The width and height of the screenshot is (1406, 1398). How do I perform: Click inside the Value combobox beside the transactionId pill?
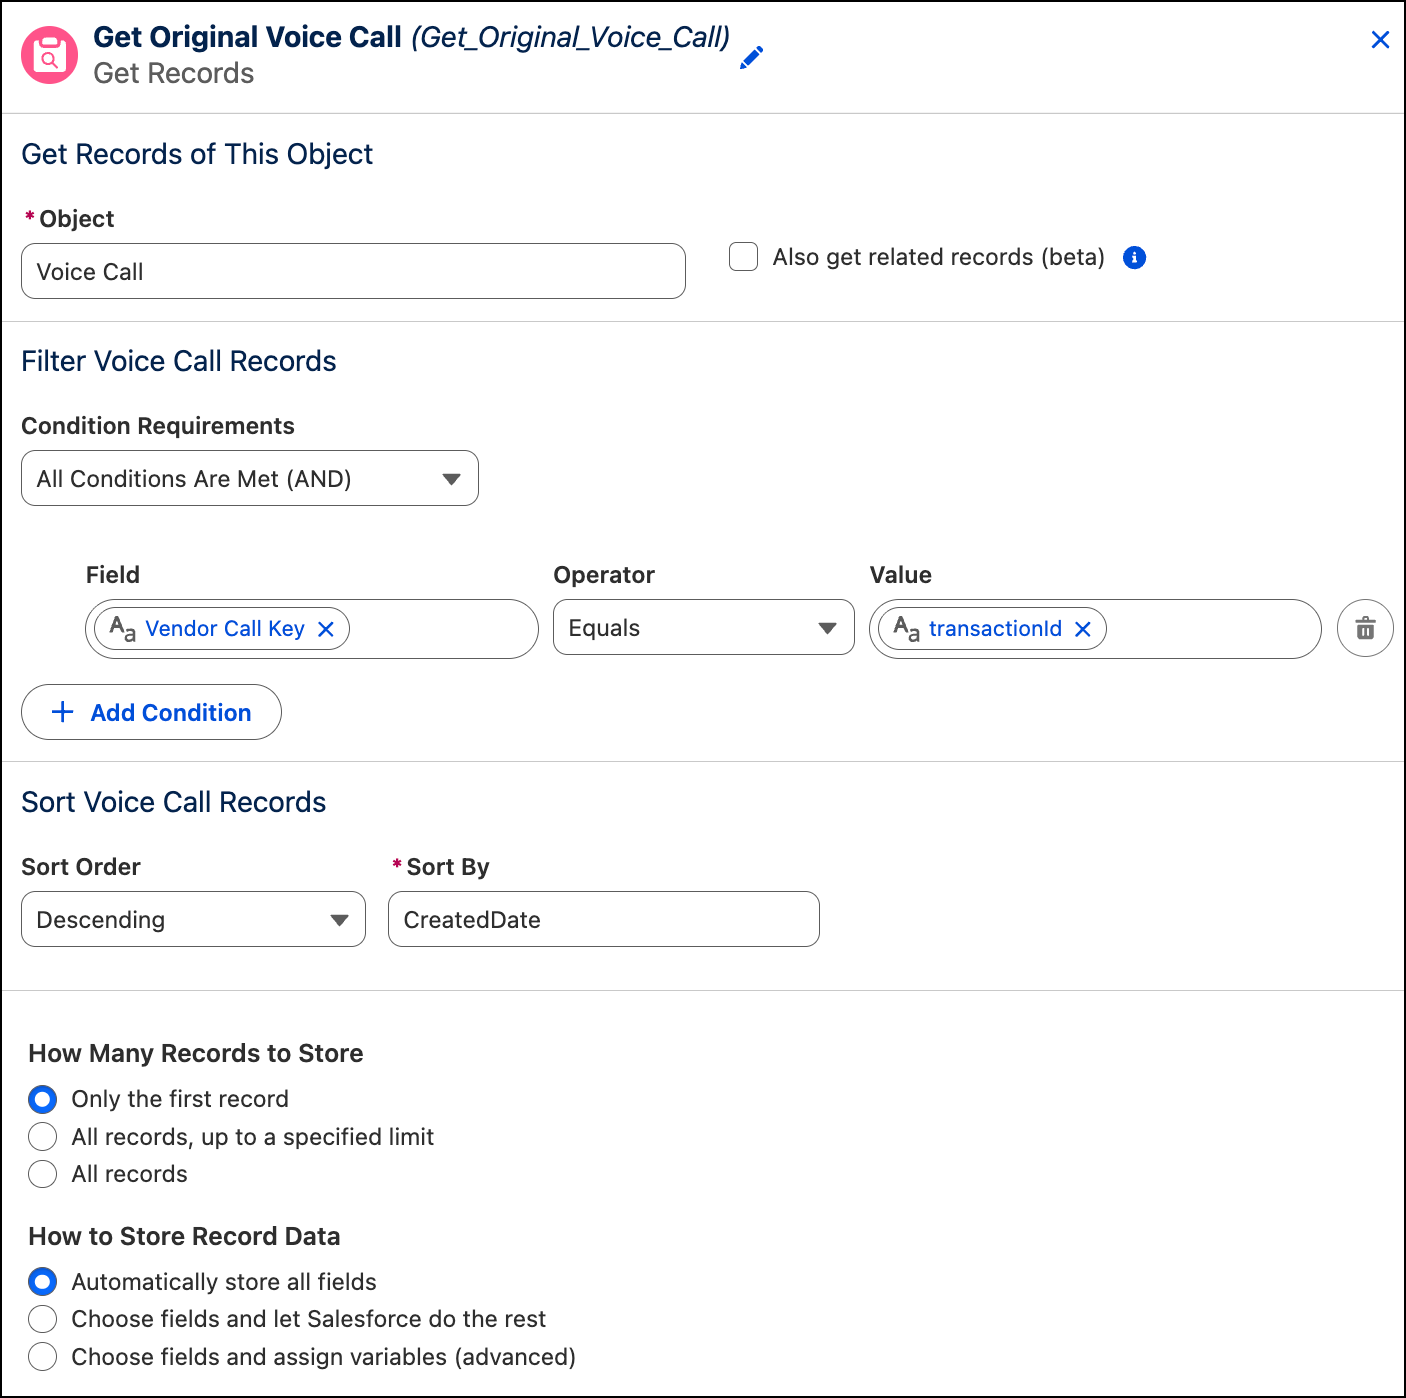[1213, 629]
